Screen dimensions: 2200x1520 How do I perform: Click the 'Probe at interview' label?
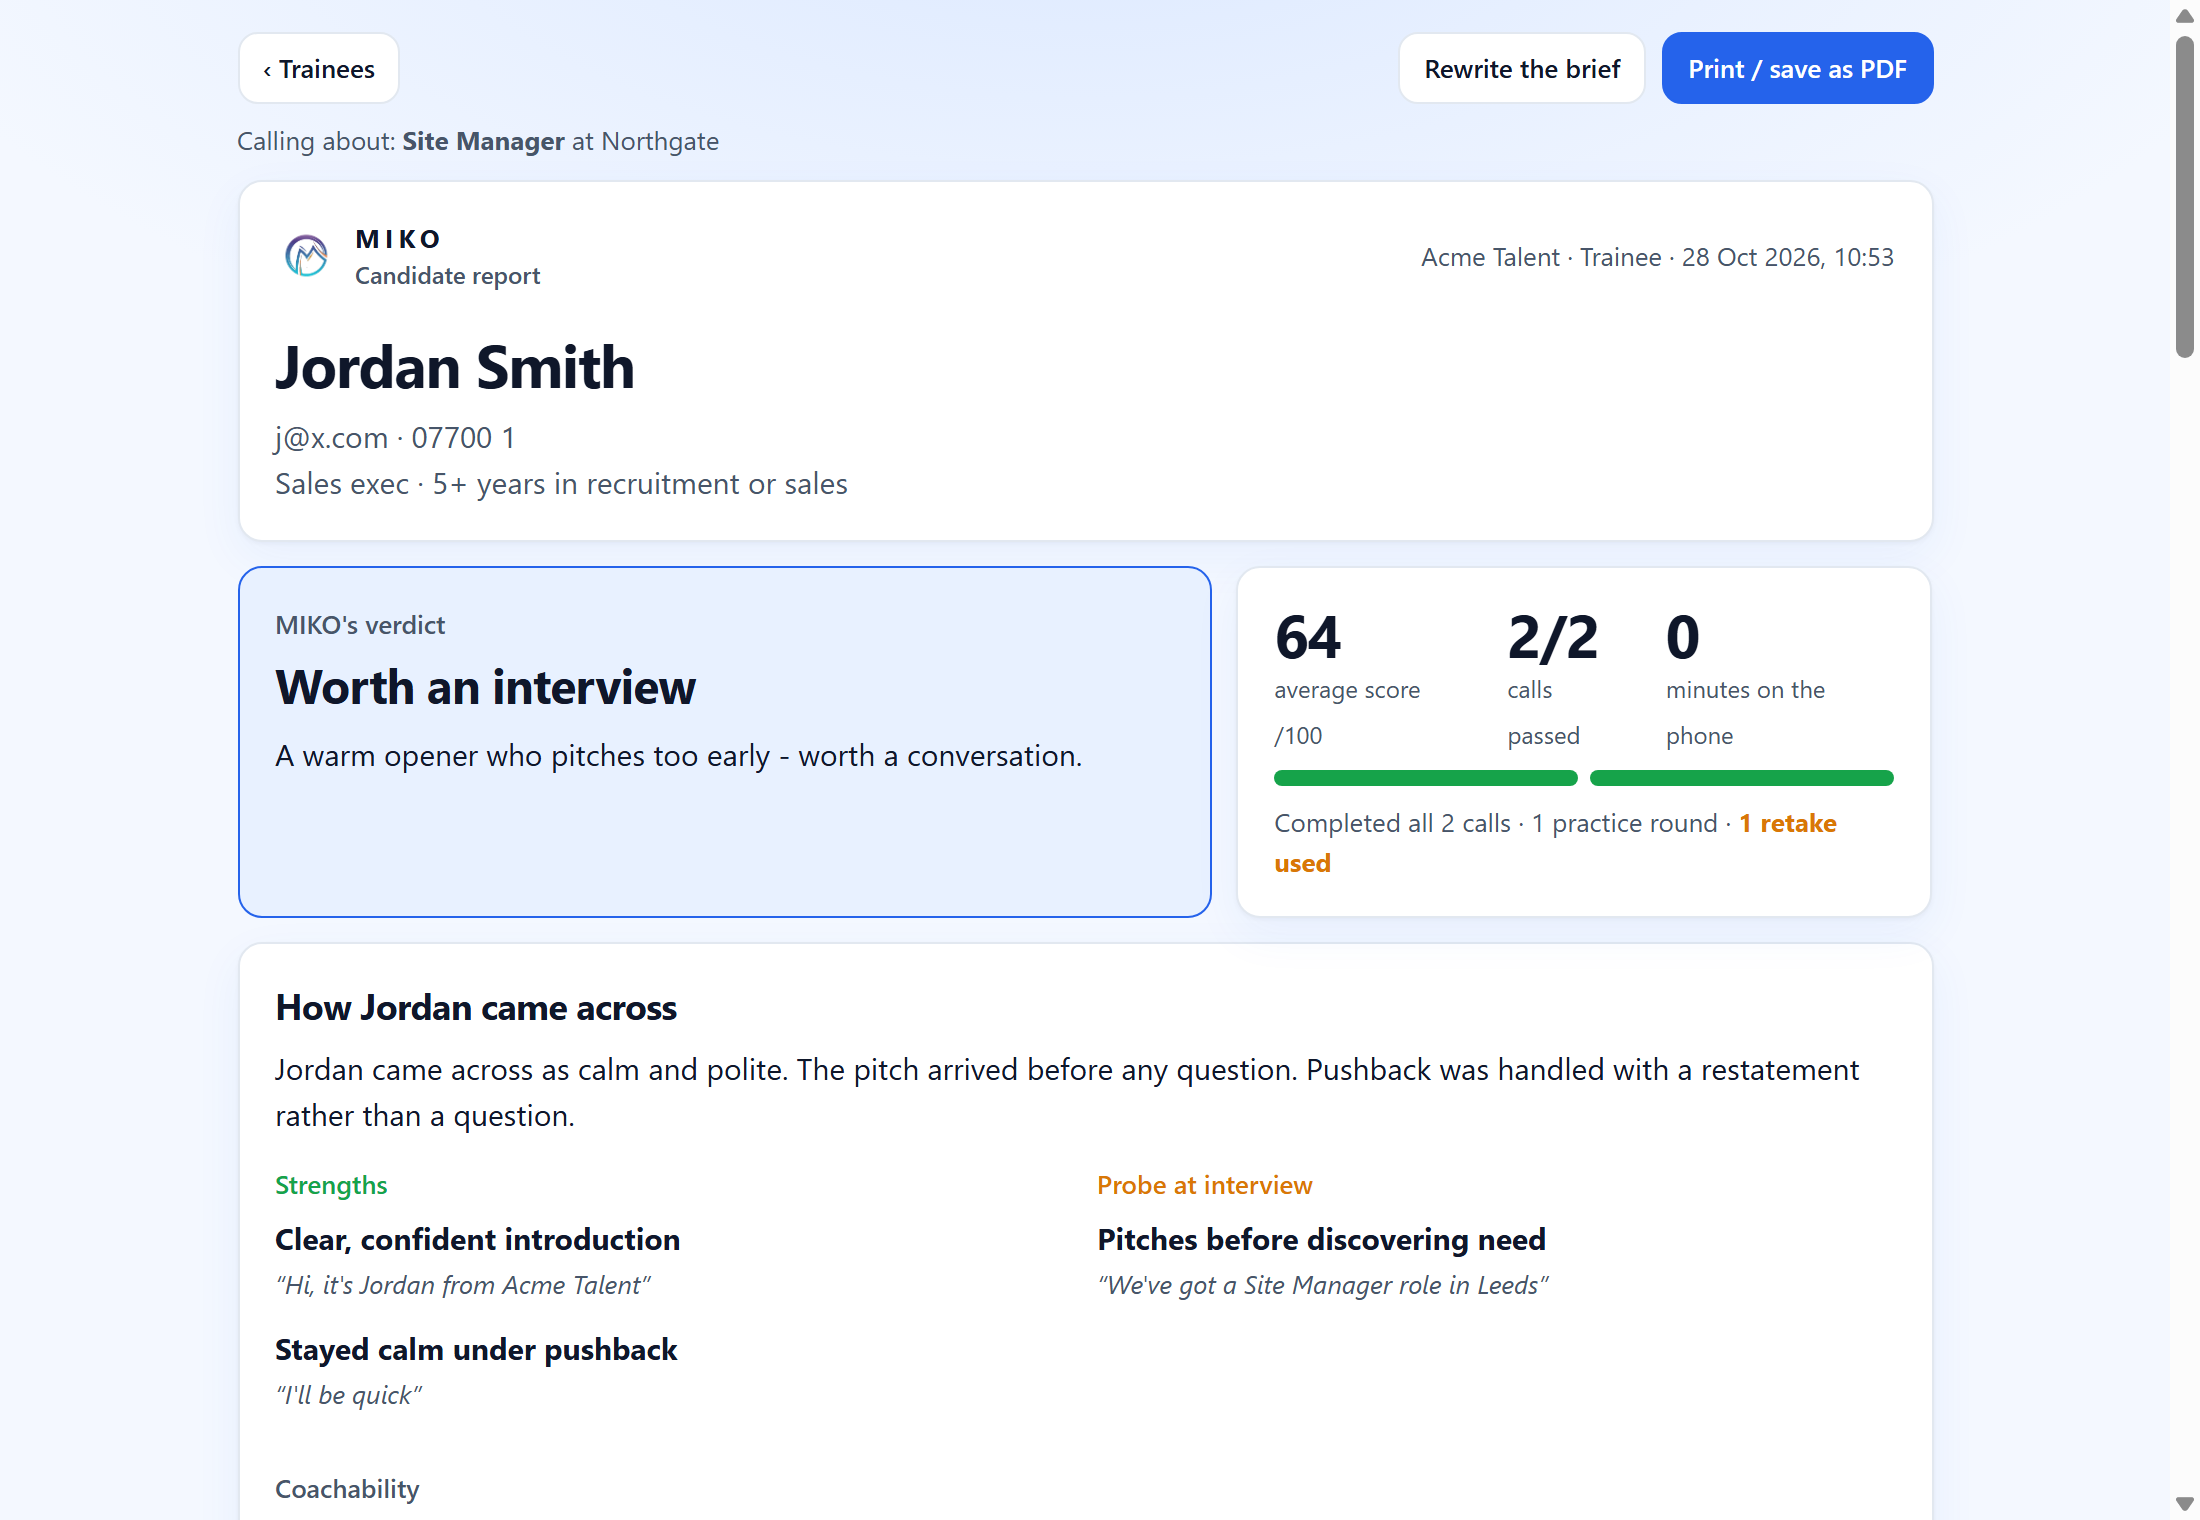click(x=1204, y=1185)
